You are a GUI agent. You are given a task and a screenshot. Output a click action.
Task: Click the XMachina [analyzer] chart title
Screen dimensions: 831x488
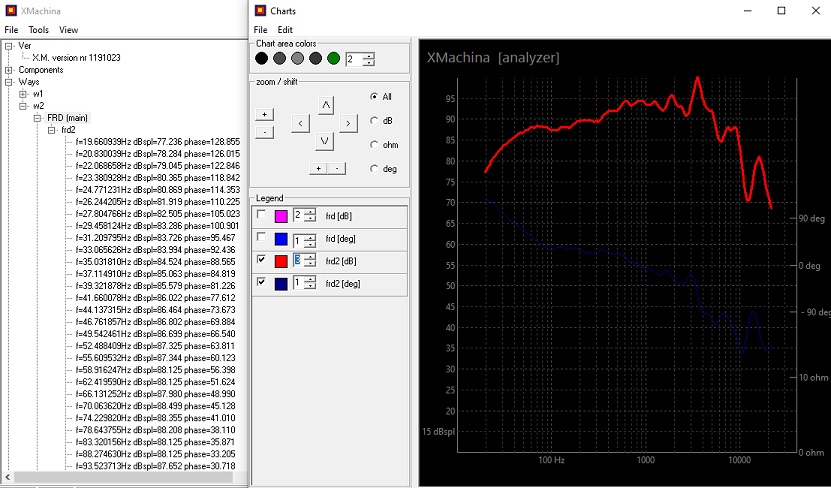(493, 58)
